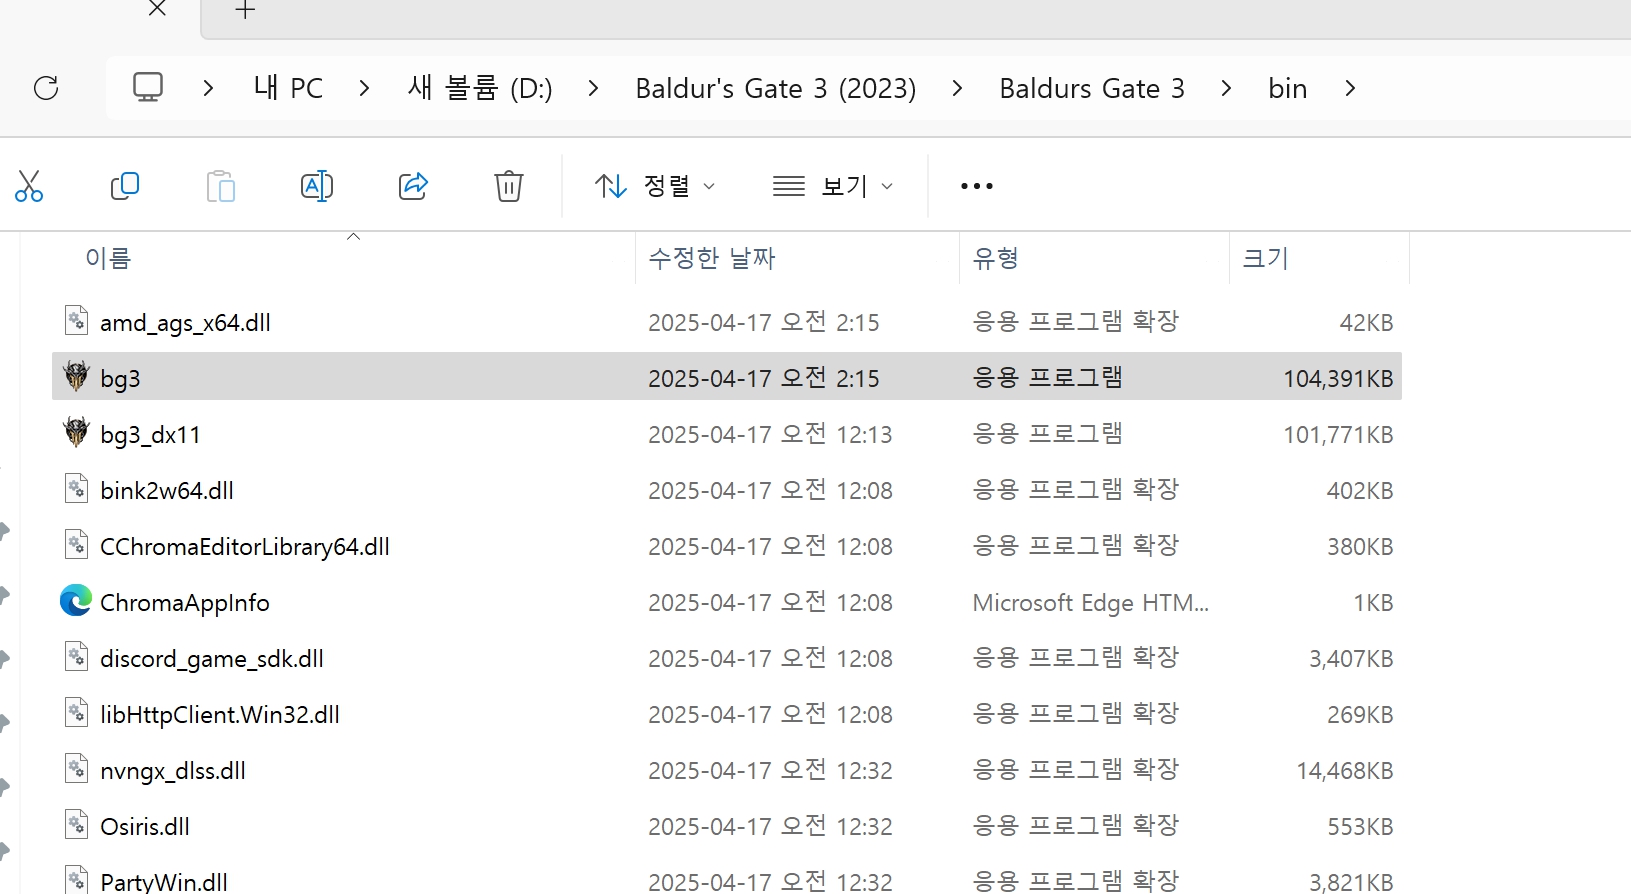Open the 정렬 sort dropdown
This screenshot has height=894, width=1631.
pyautogui.click(x=655, y=186)
